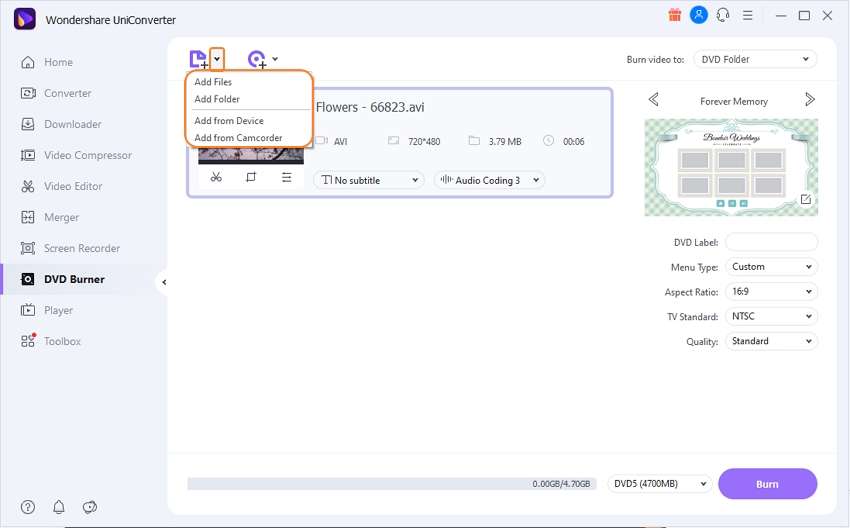Open the help question mark icon
This screenshot has width=850, height=528.
pyautogui.click(x=28, y=507)
